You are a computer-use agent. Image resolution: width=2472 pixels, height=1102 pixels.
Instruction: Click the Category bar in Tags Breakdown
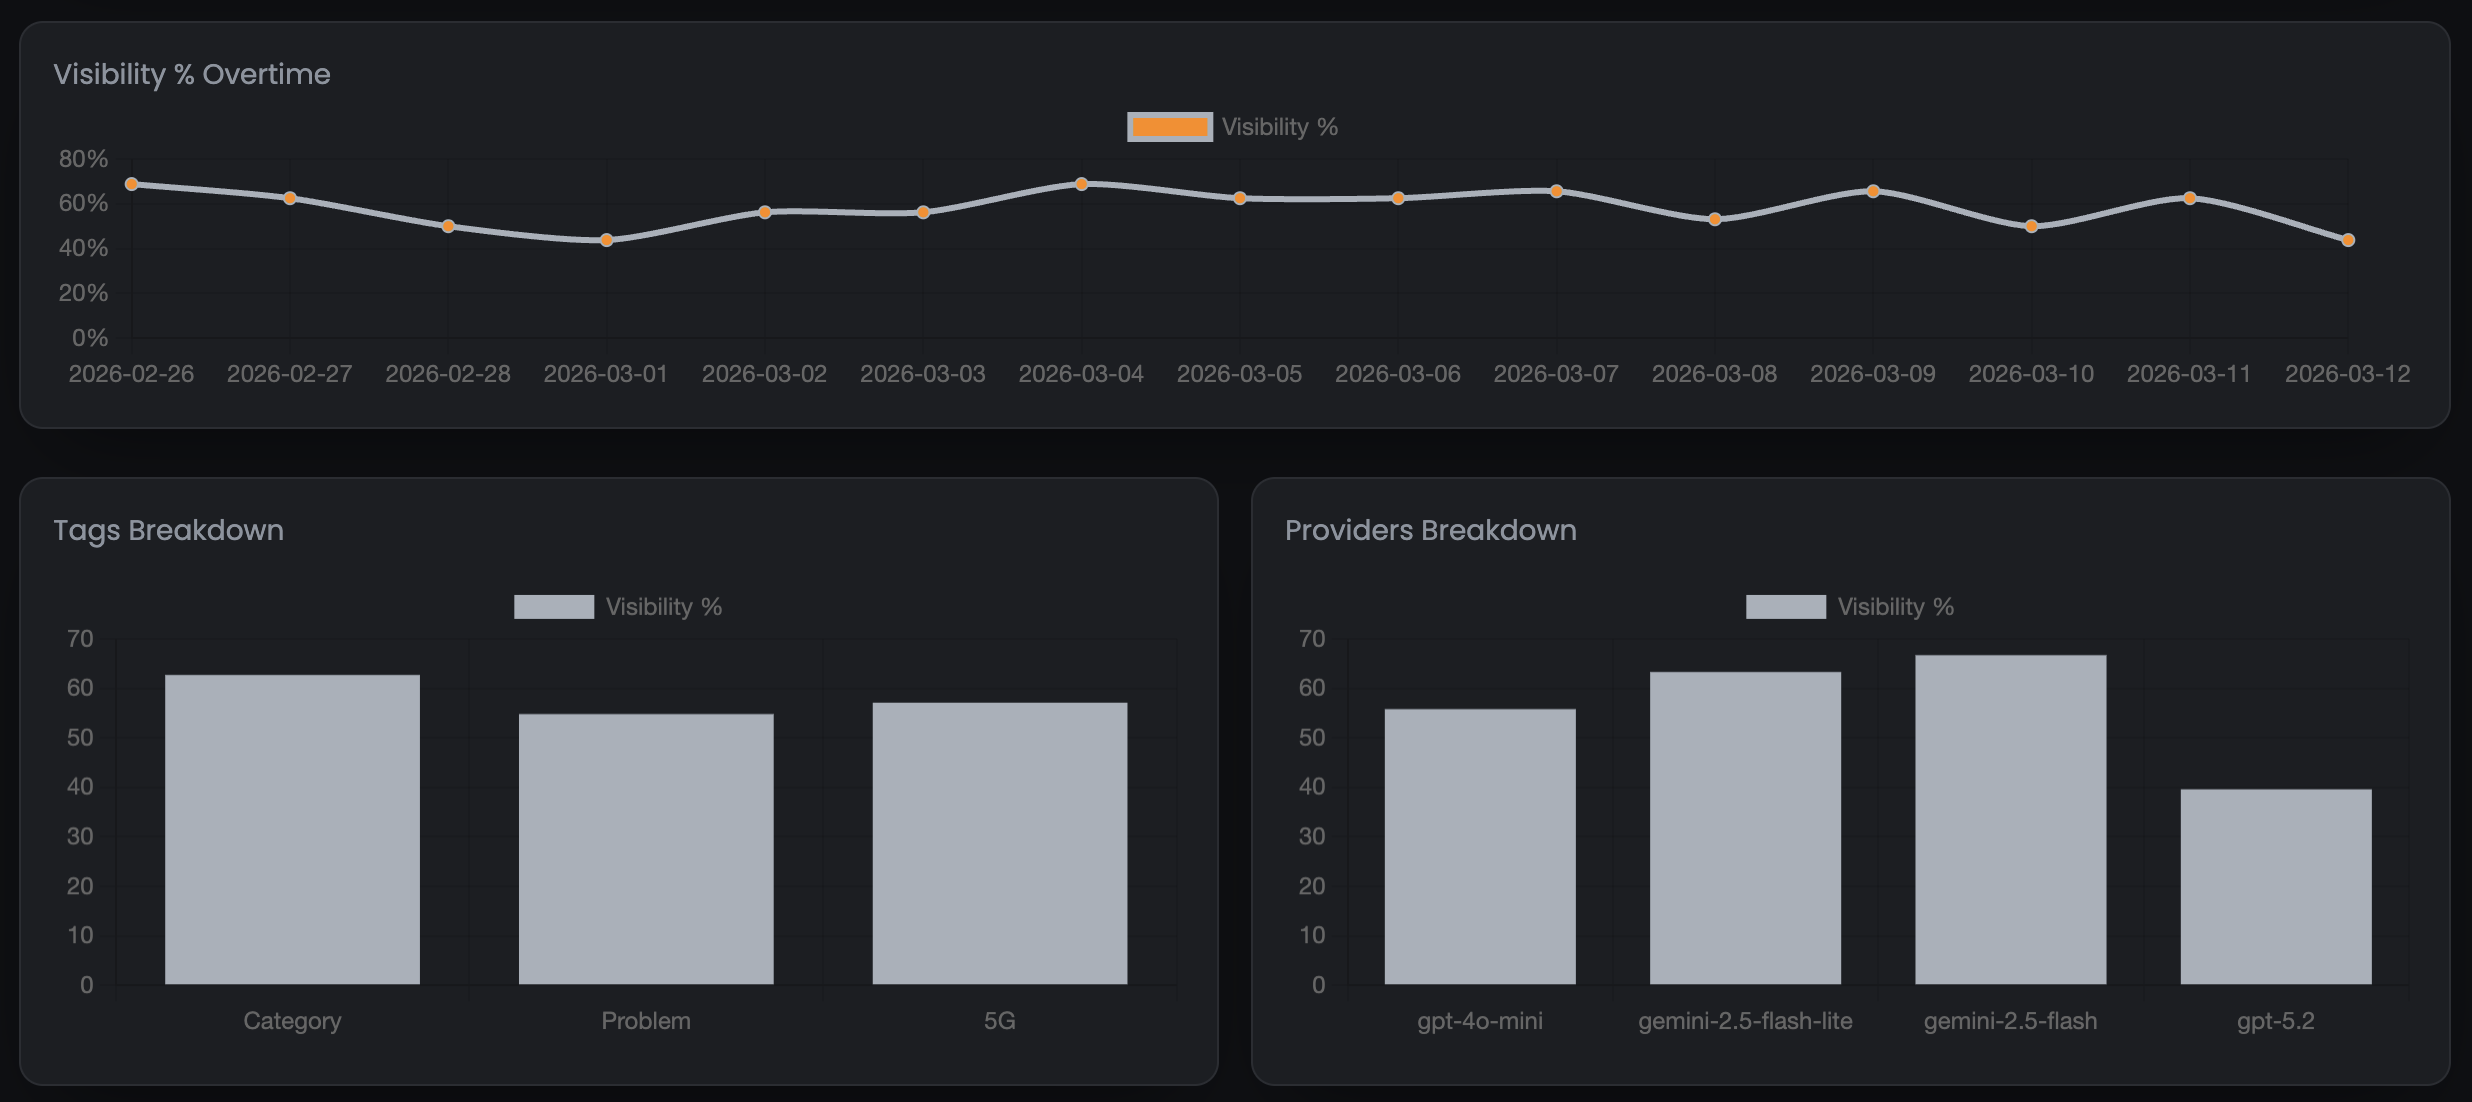pos(292,829)
